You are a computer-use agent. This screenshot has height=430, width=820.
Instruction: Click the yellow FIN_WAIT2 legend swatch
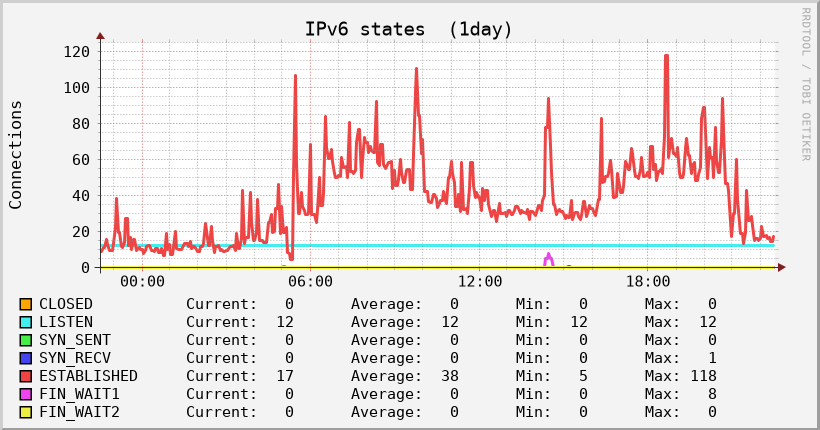coord(26,412)
